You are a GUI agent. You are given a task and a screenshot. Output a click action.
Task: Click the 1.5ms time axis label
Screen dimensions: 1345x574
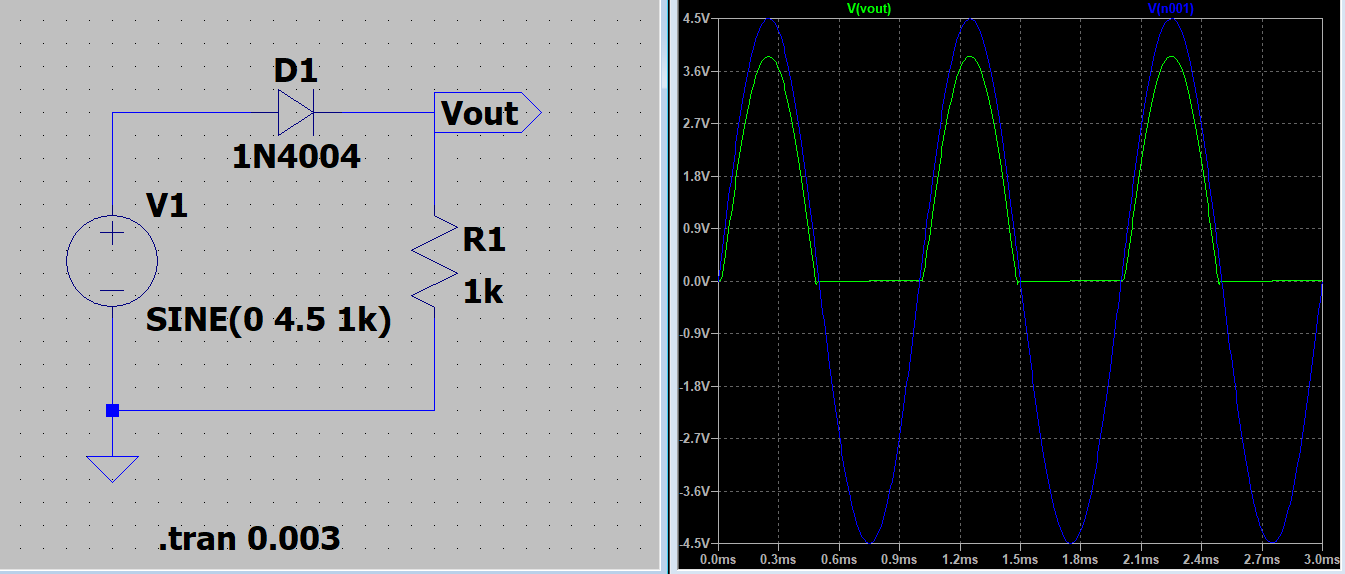click(x=1021, y=560)
